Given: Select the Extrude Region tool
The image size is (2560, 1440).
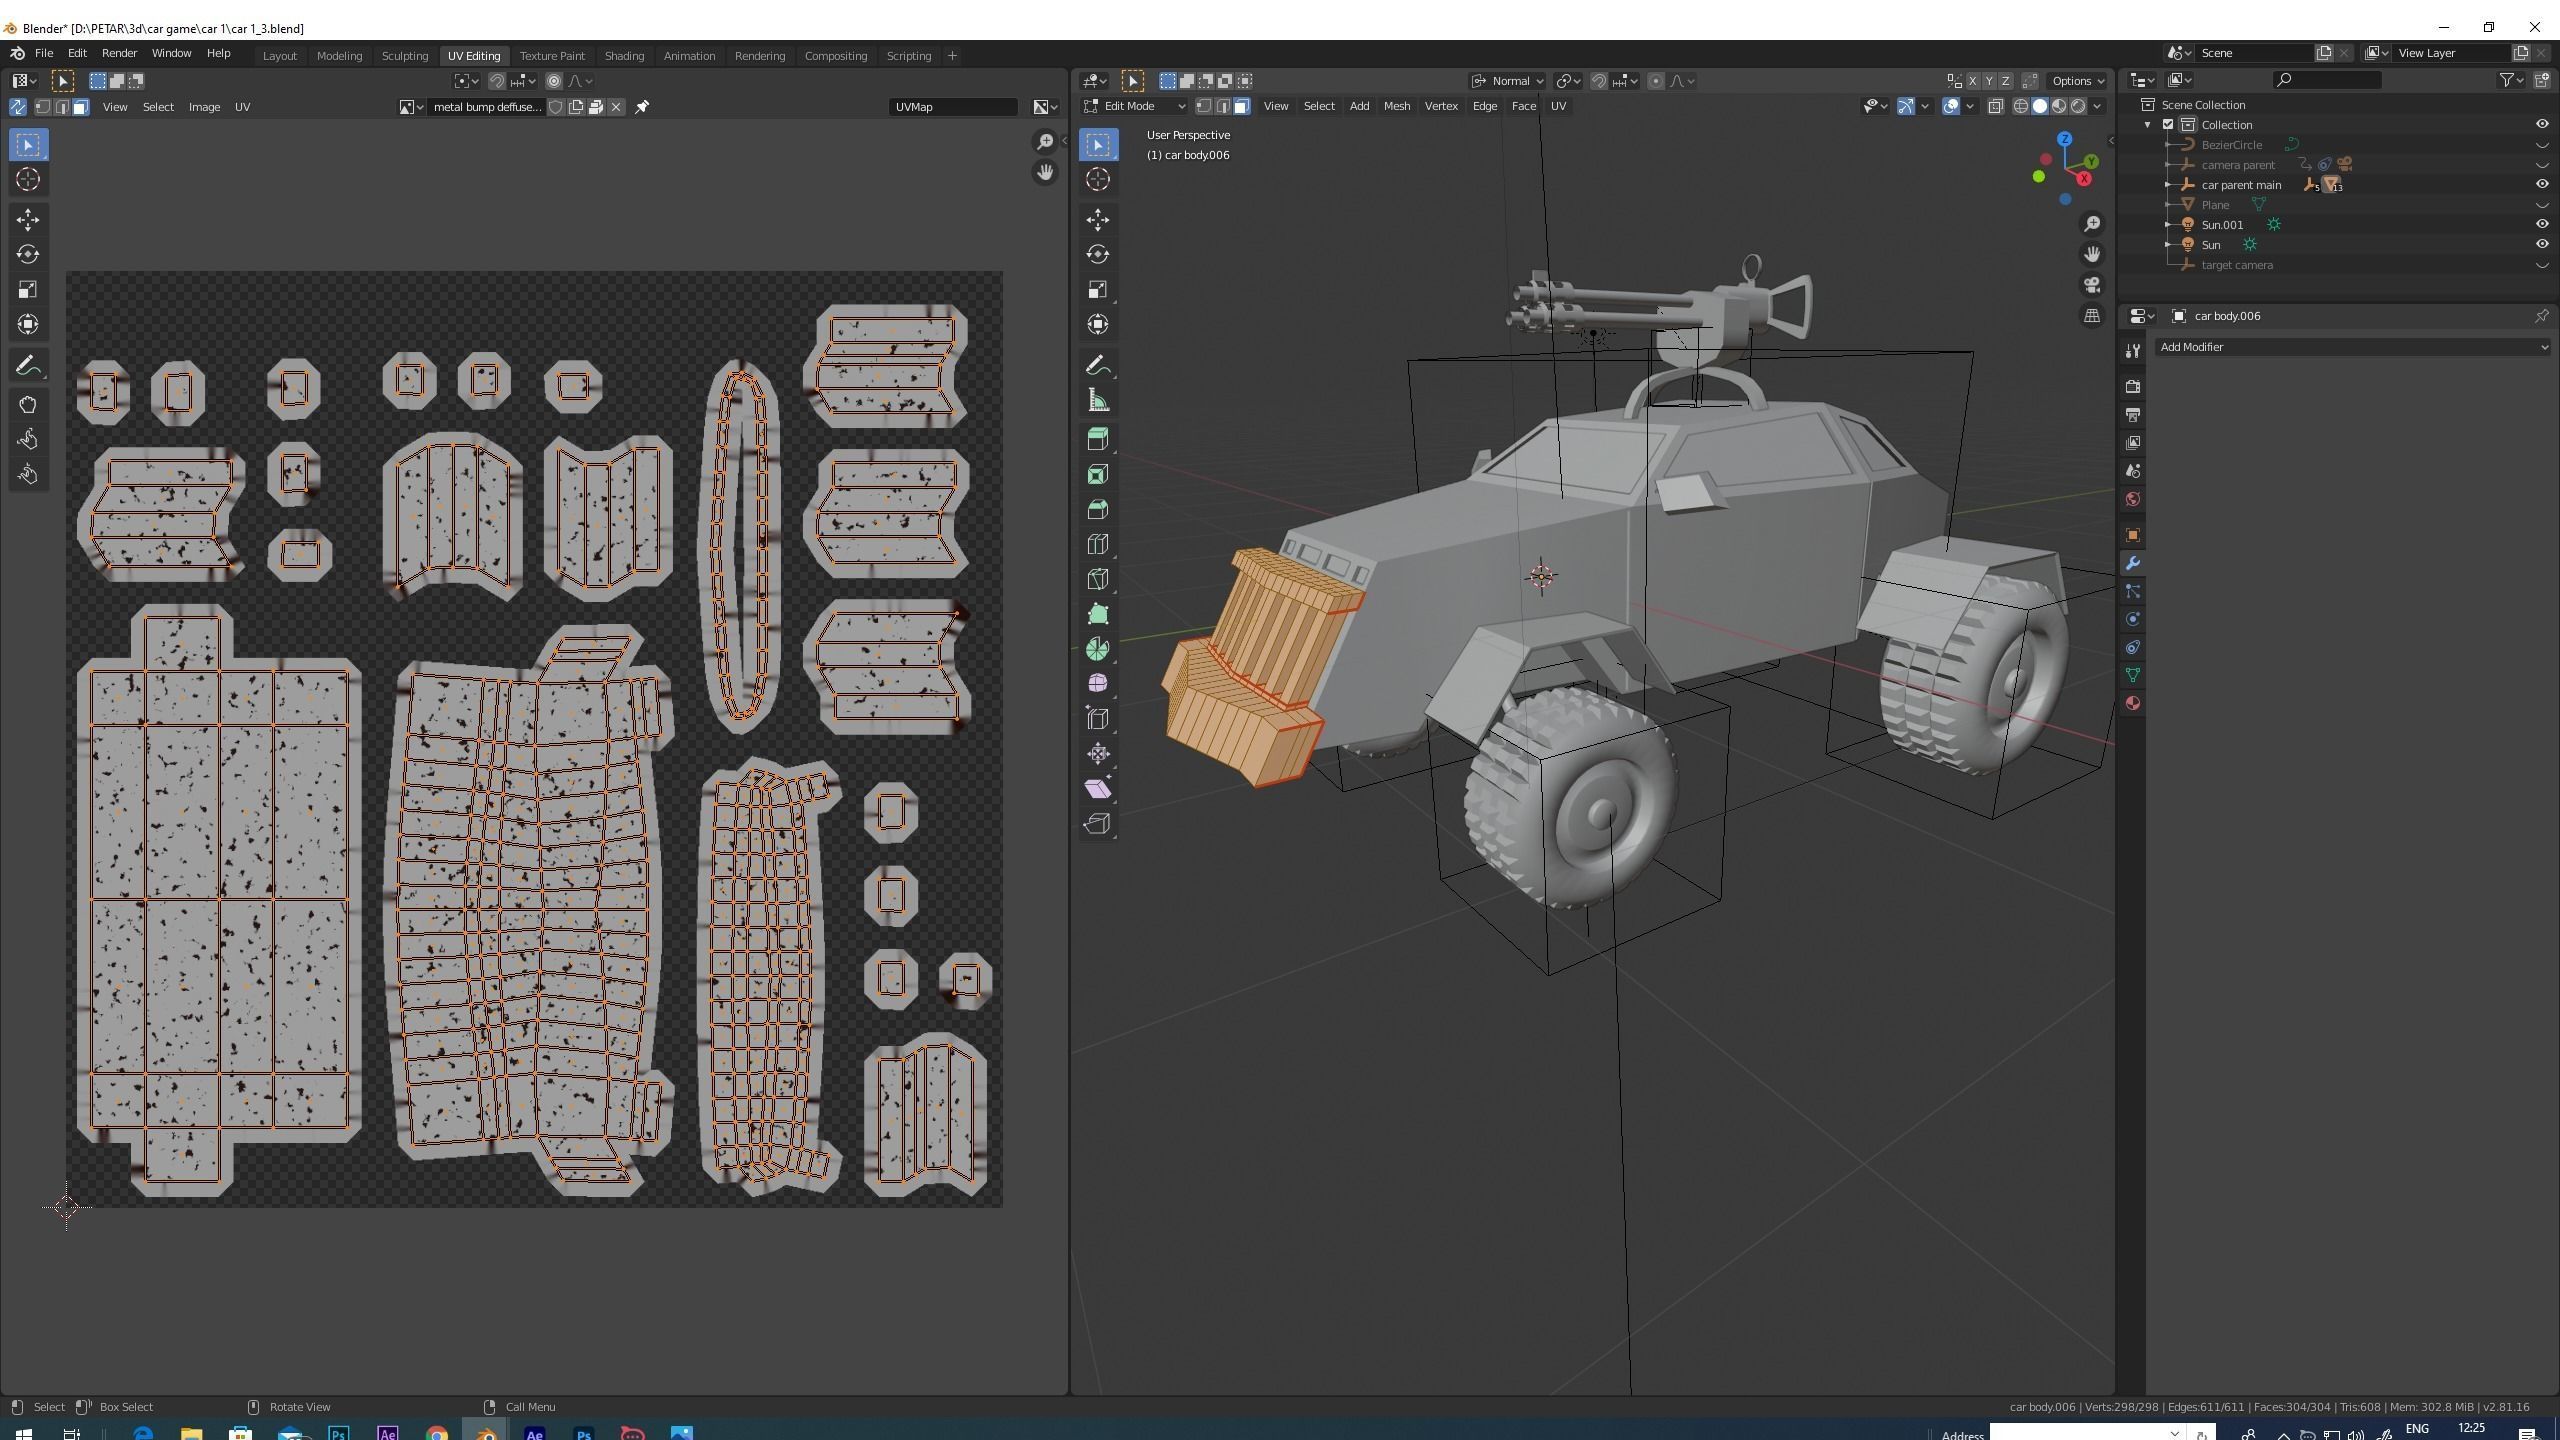Looking at the screenshot, I should tap(1097, 439).
